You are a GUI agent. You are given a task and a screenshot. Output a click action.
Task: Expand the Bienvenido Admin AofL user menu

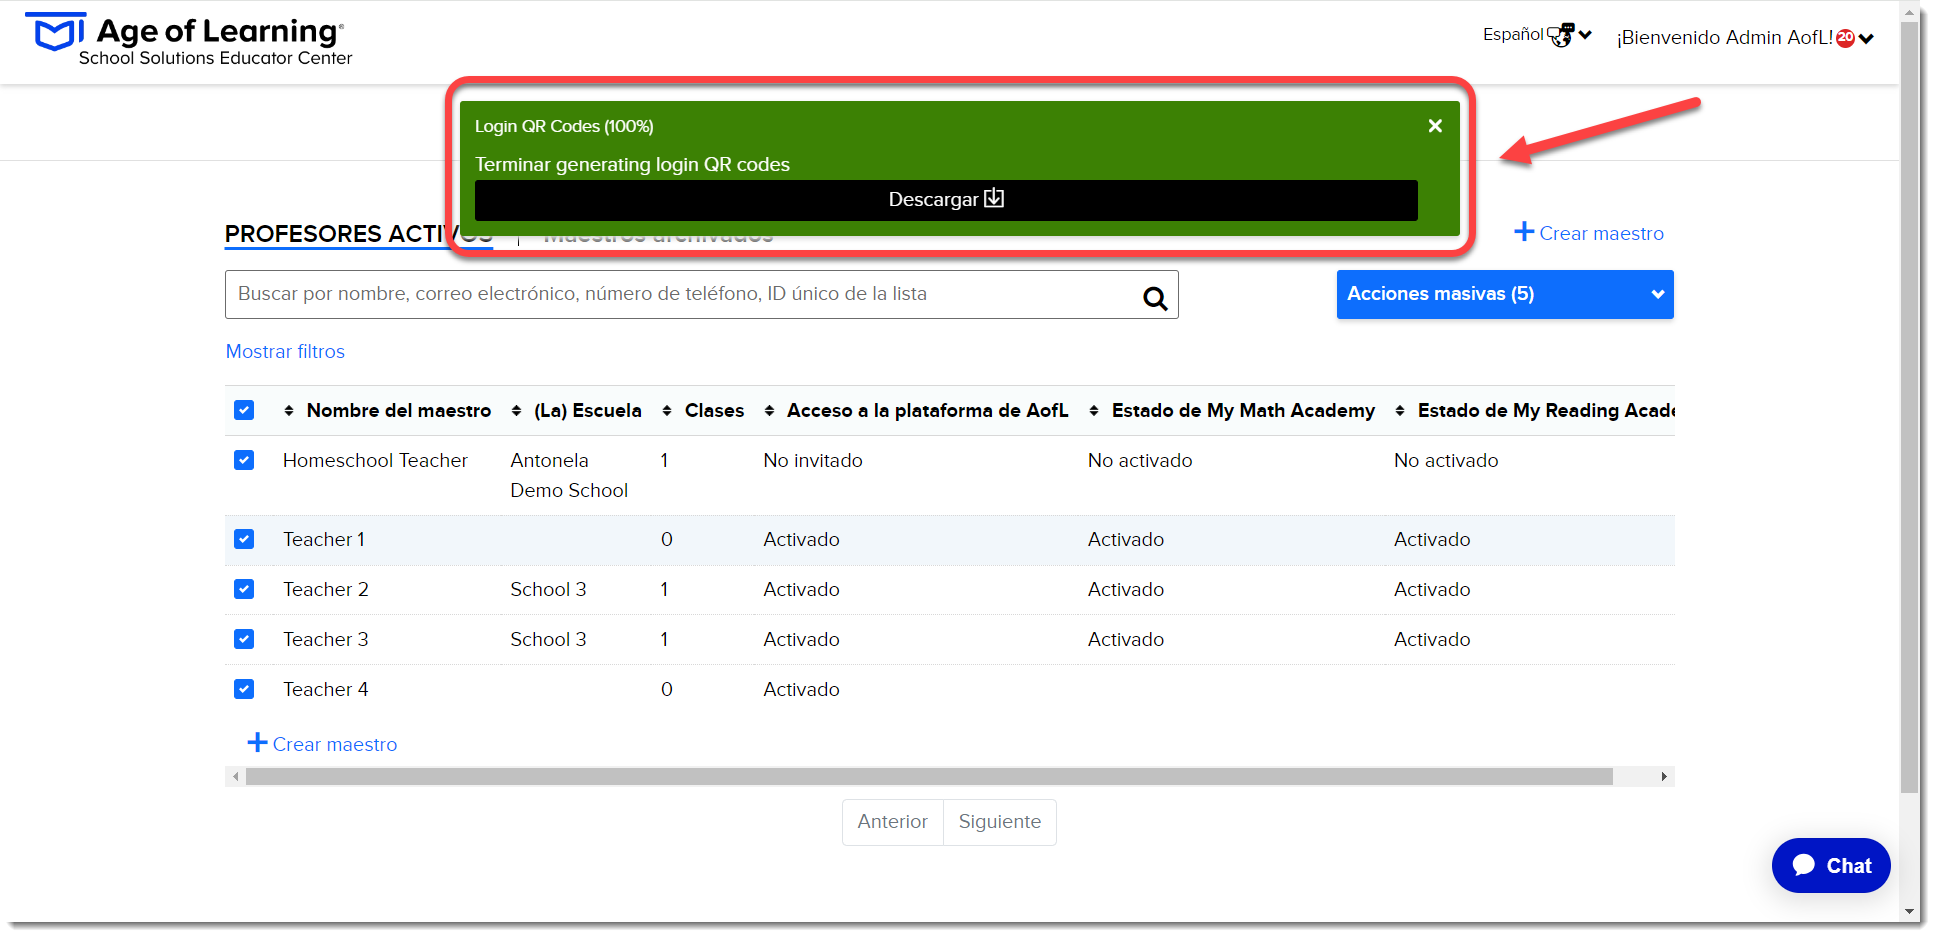tap(1866, 39)
